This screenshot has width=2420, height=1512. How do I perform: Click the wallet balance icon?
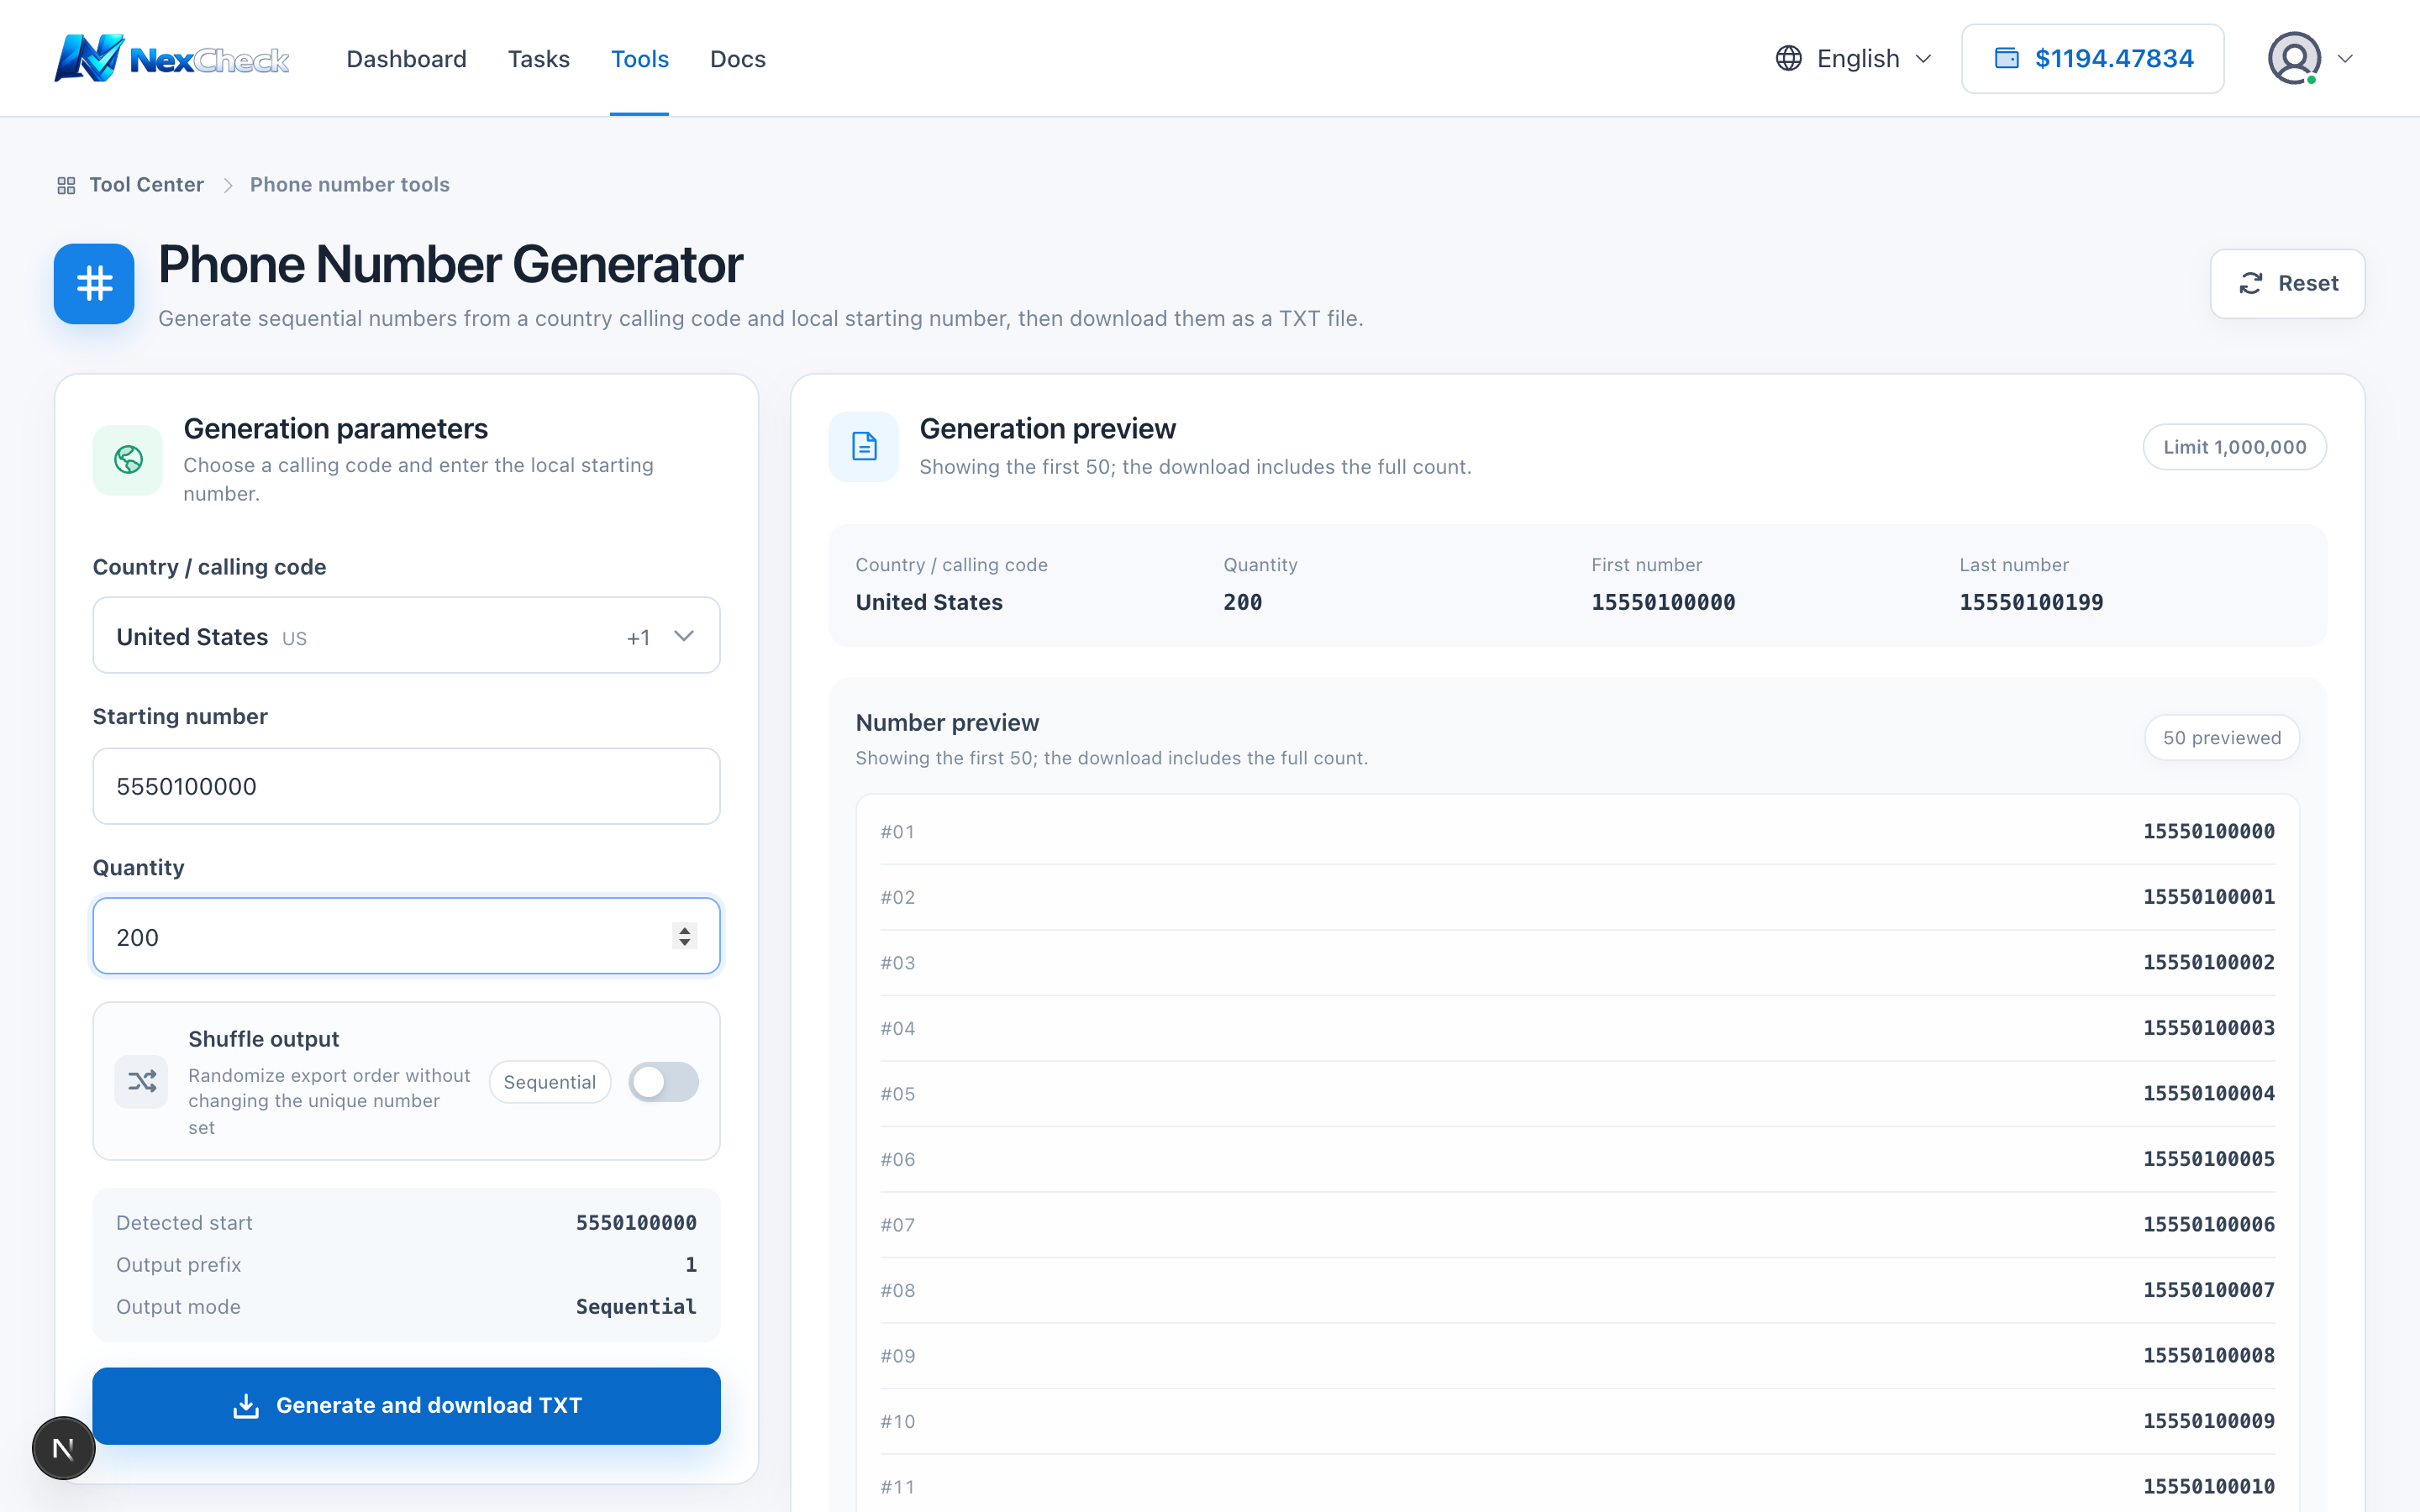pos(2006,58)
